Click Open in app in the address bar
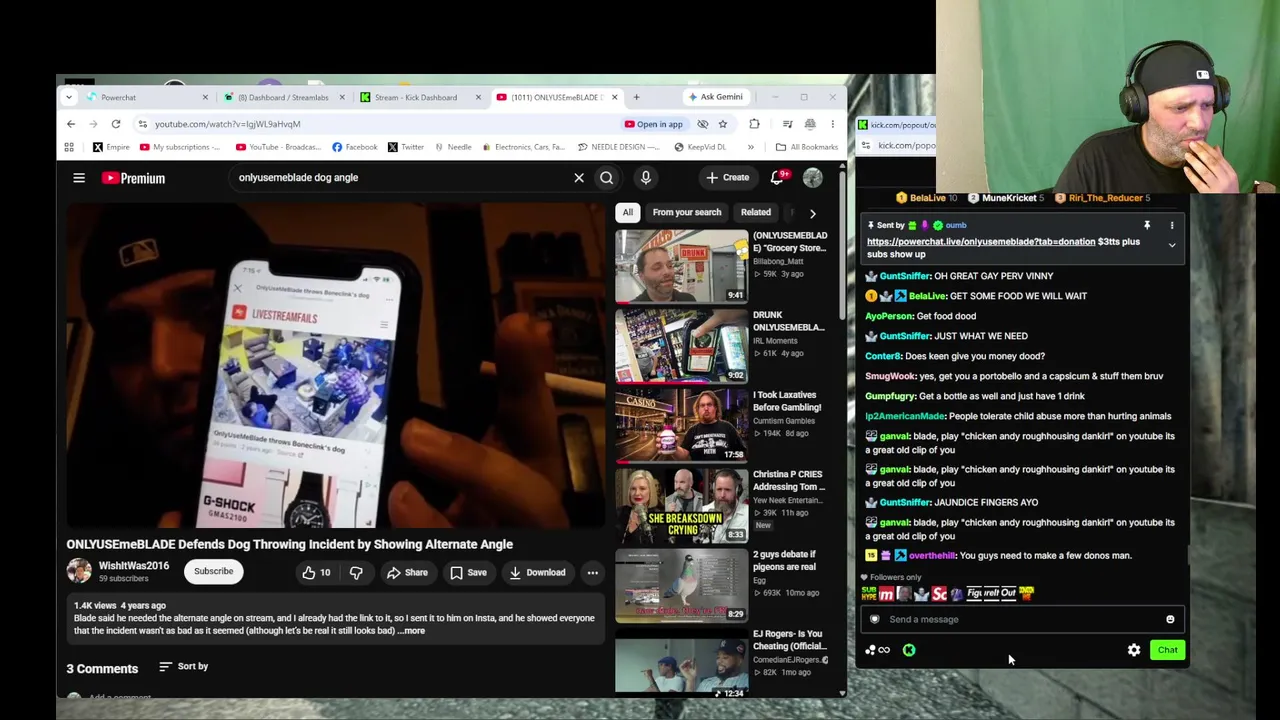The width and height of the screenshot is (1280, 720). pyautogui.click(x=653, y=124)
